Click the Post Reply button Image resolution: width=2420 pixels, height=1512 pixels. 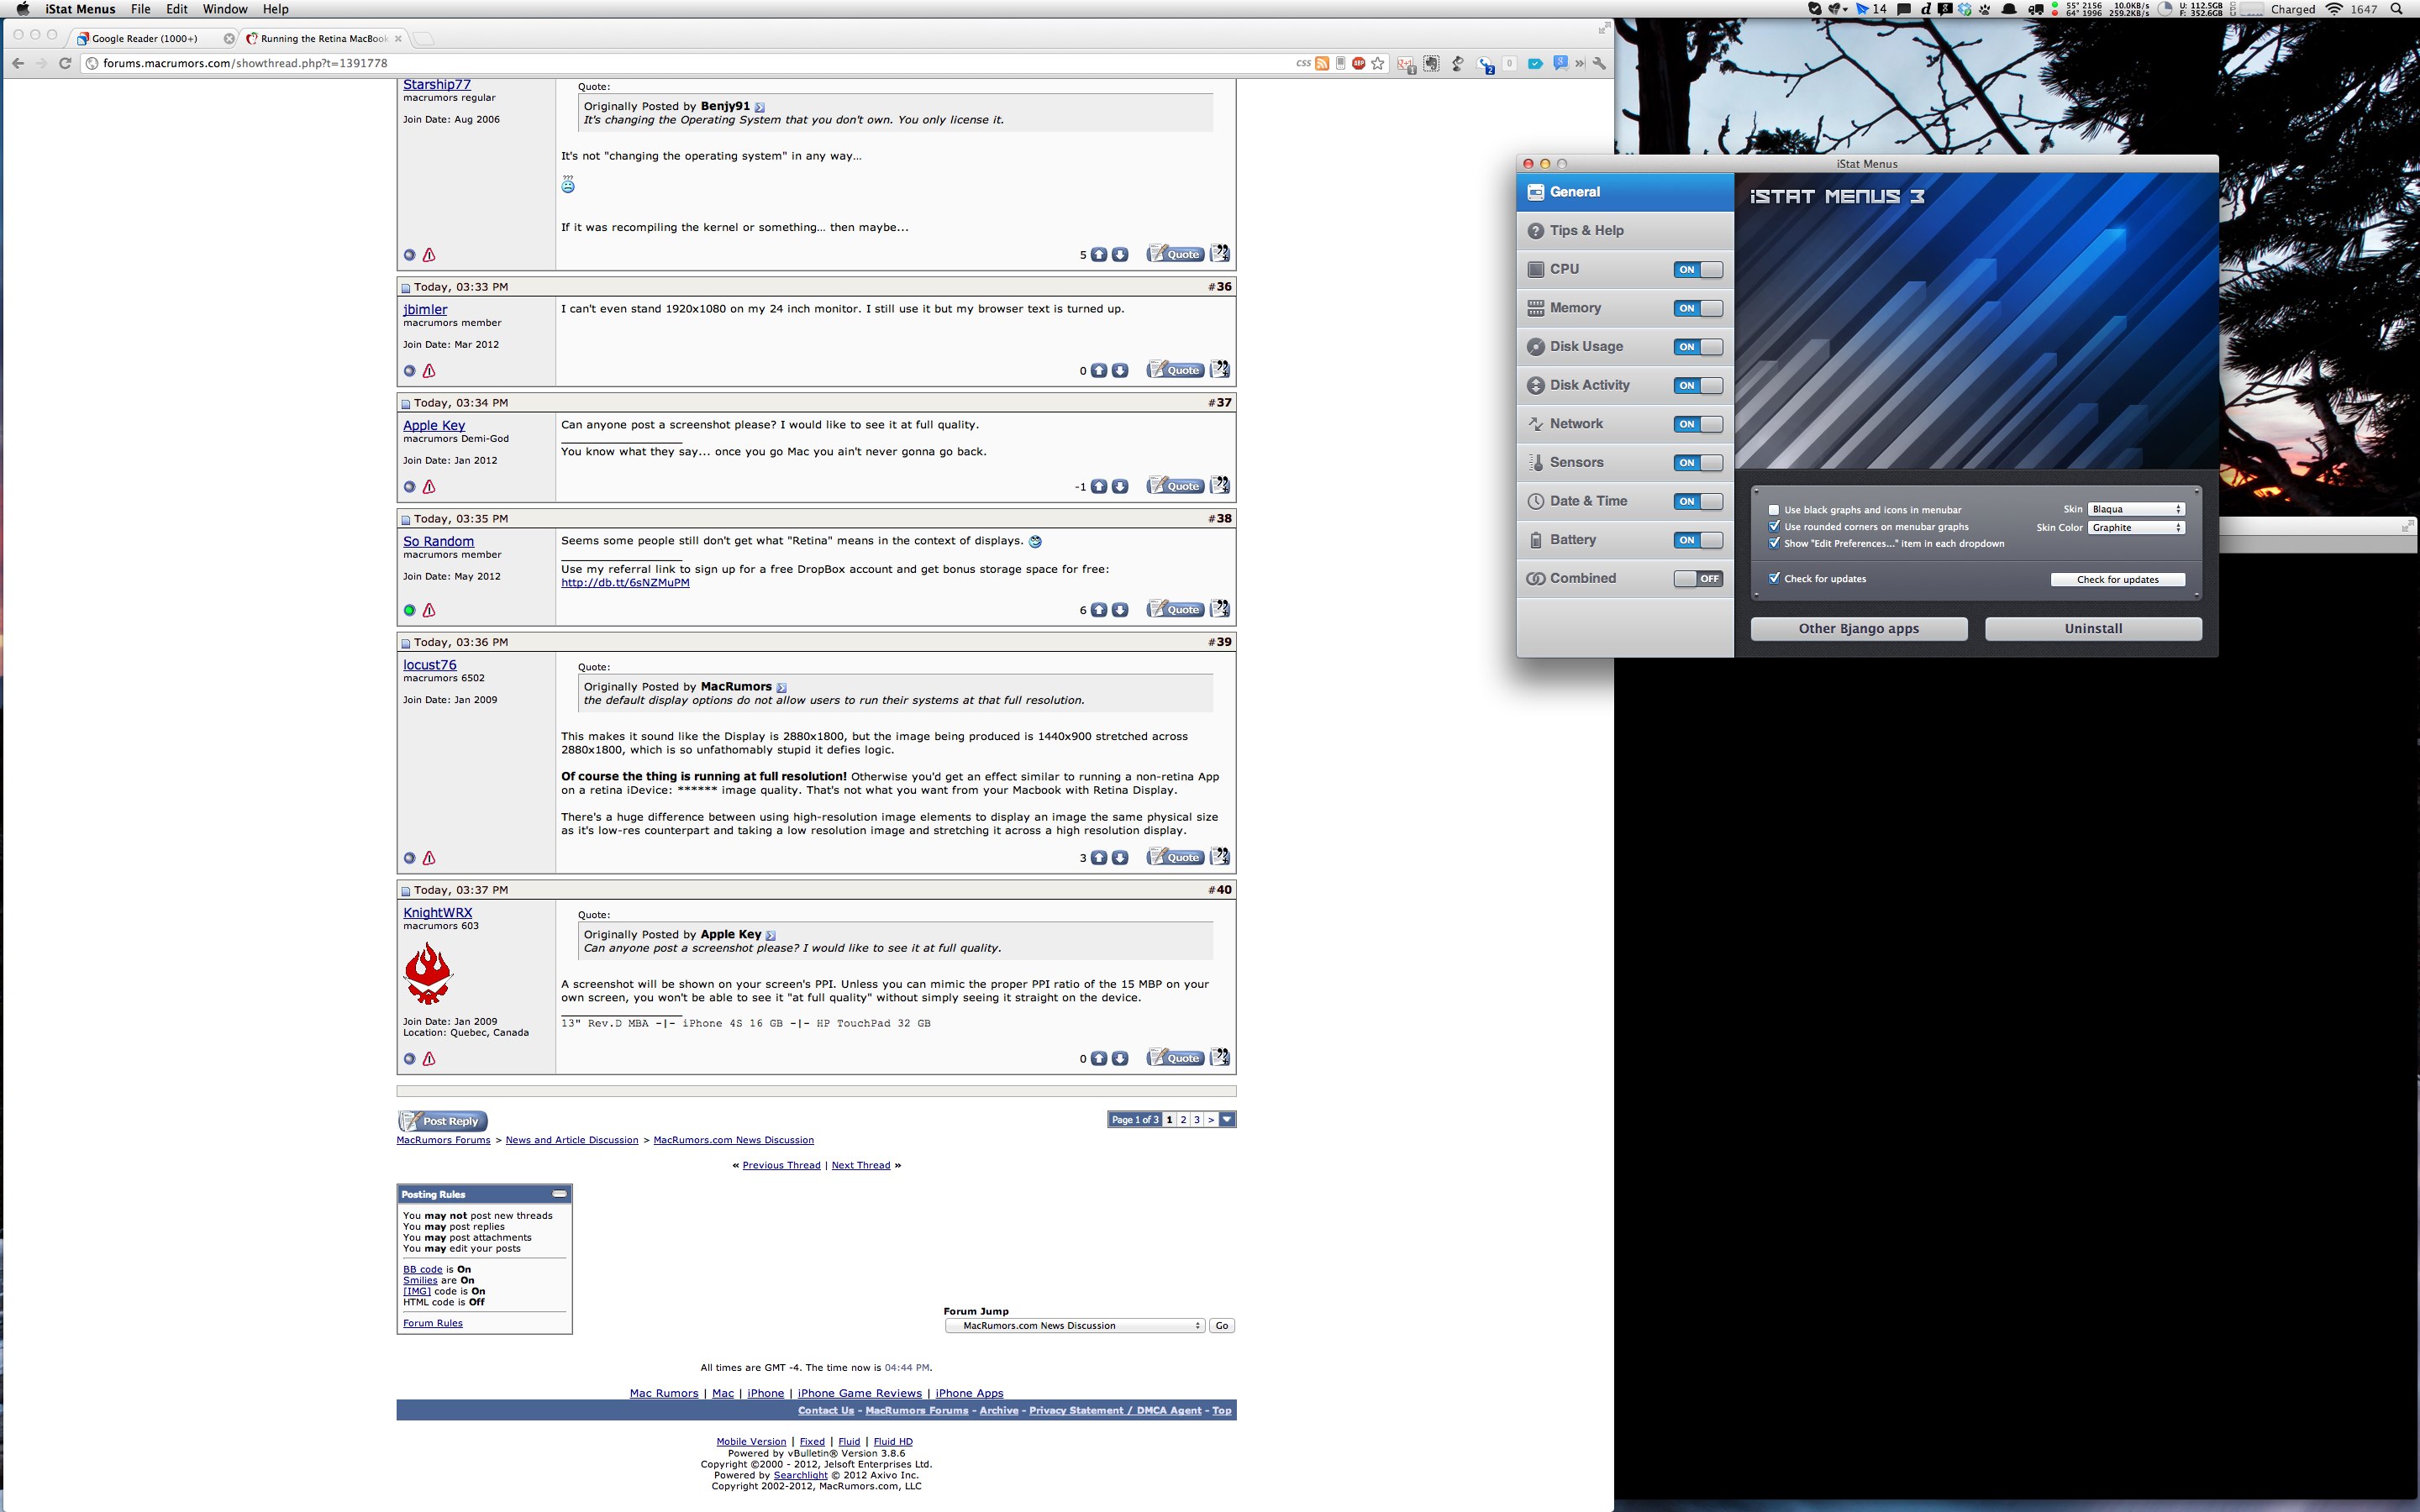pyautogui.click(x=443, y=1121)
